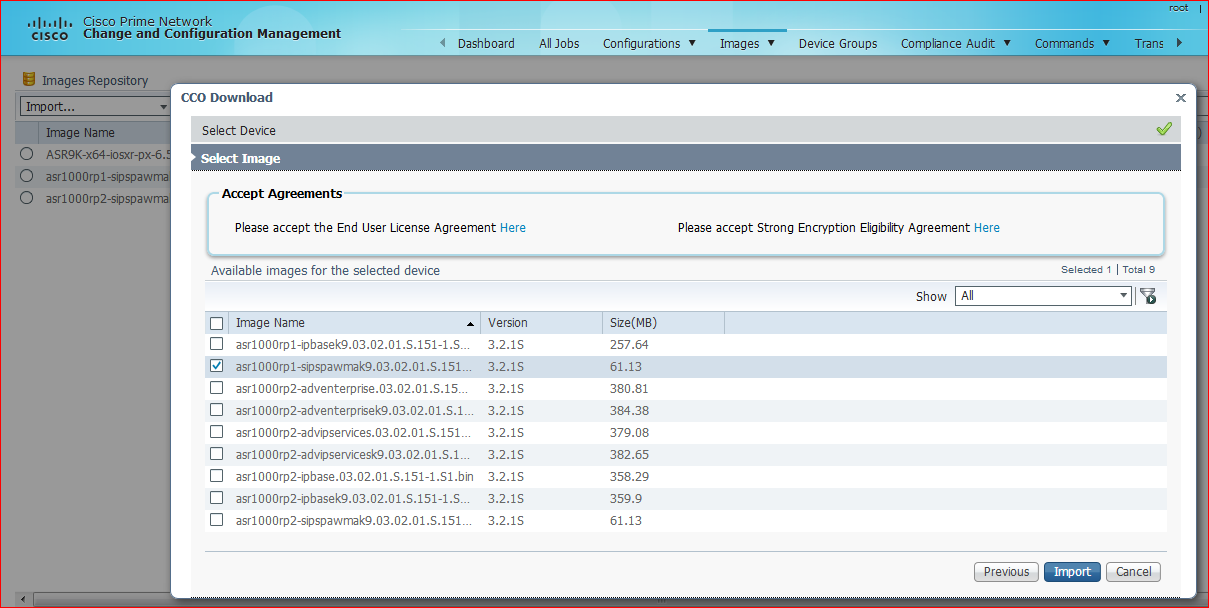The image size is (1209, 608).
Task: Open End User License Agreement Here link
Action: coord(513,228)
